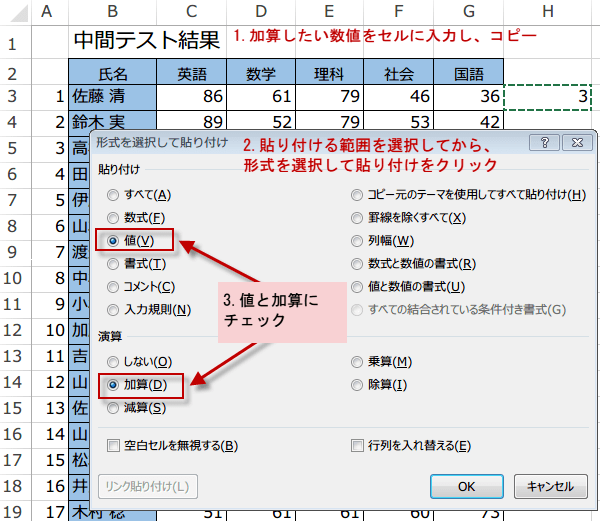
Task: Click the title cell 中間テスト結果
Action: point(147,41)
